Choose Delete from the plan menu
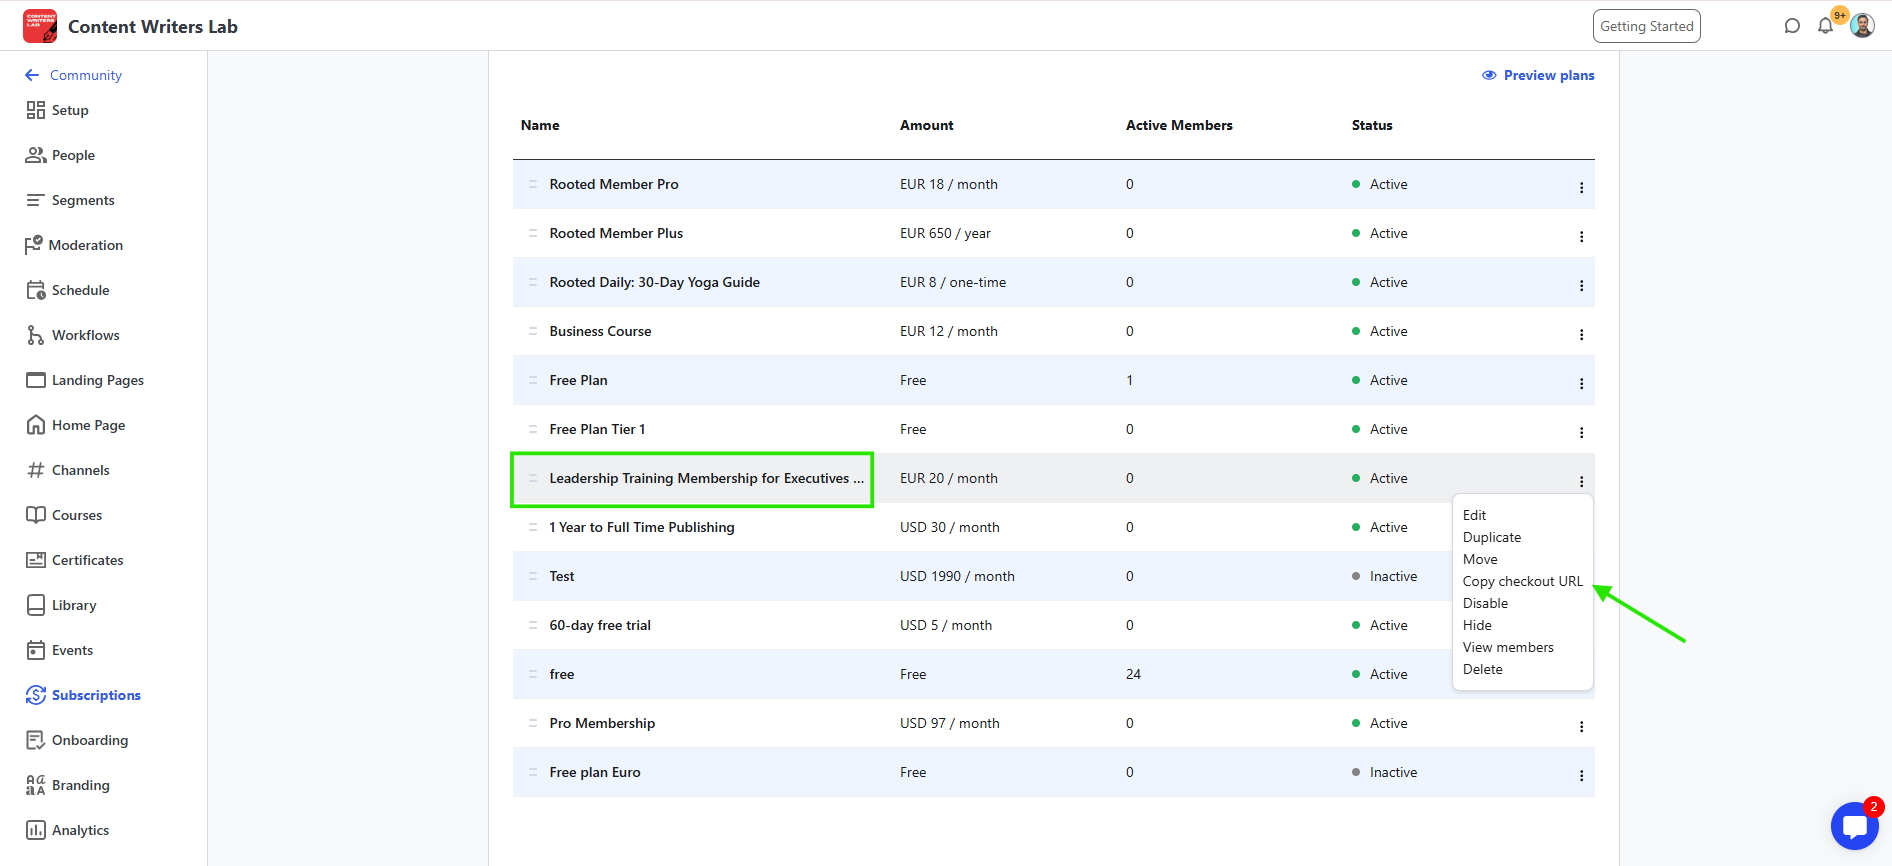The width and height of the screenshot is (1892, 866). click(x=1482, y=669)
